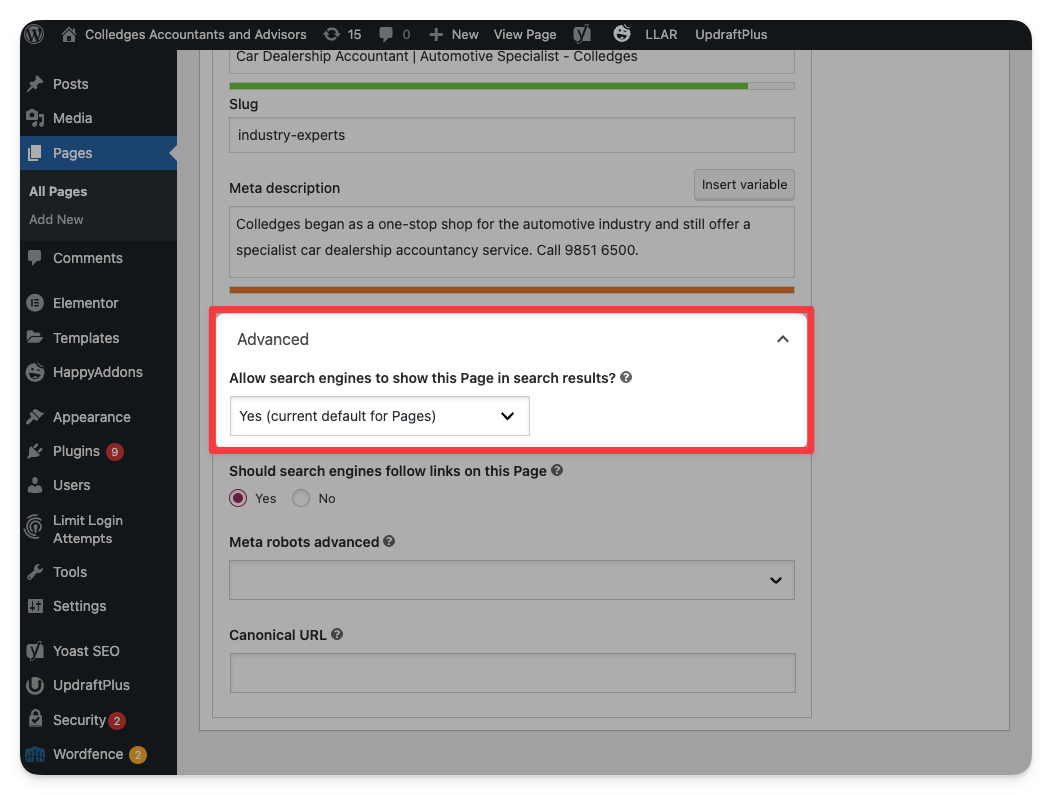Click the Insert variable button
Viewport: 1052px width, 795px height.
(x=744, y=185)
